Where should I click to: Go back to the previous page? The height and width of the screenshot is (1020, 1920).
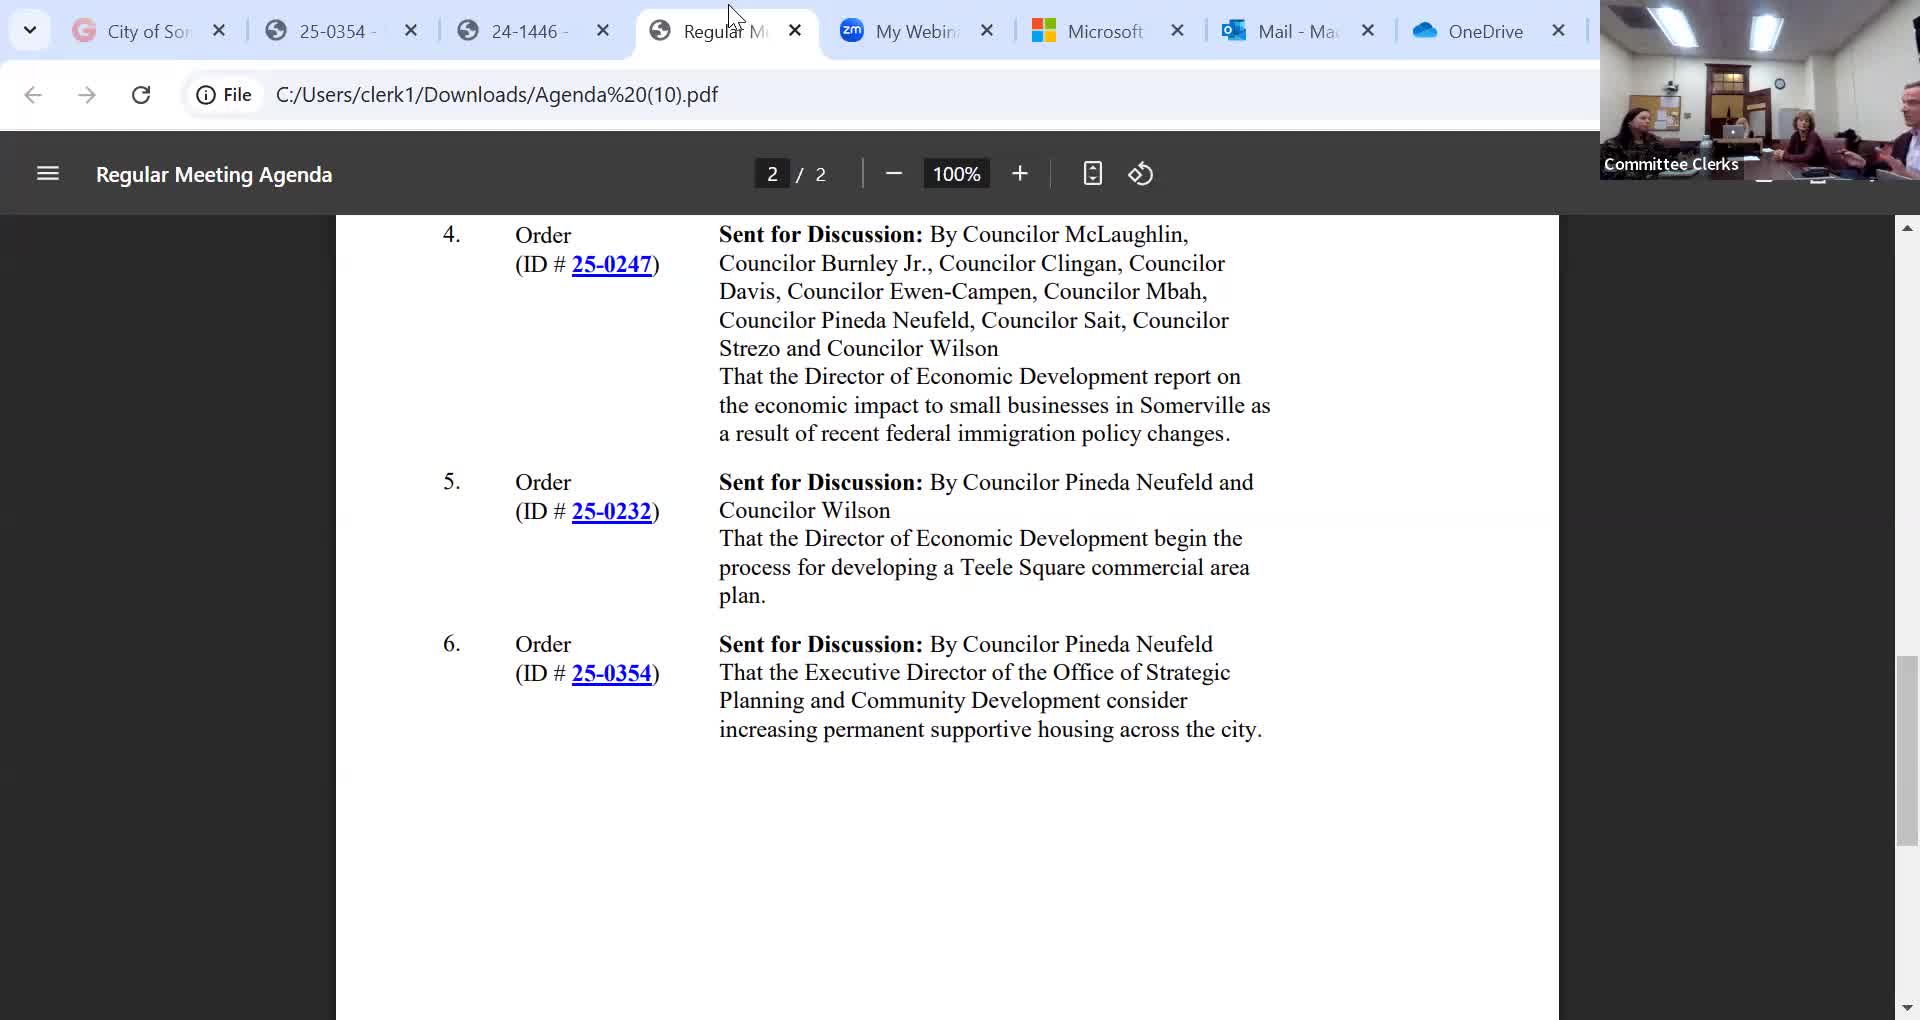click(x=33, y=94)
